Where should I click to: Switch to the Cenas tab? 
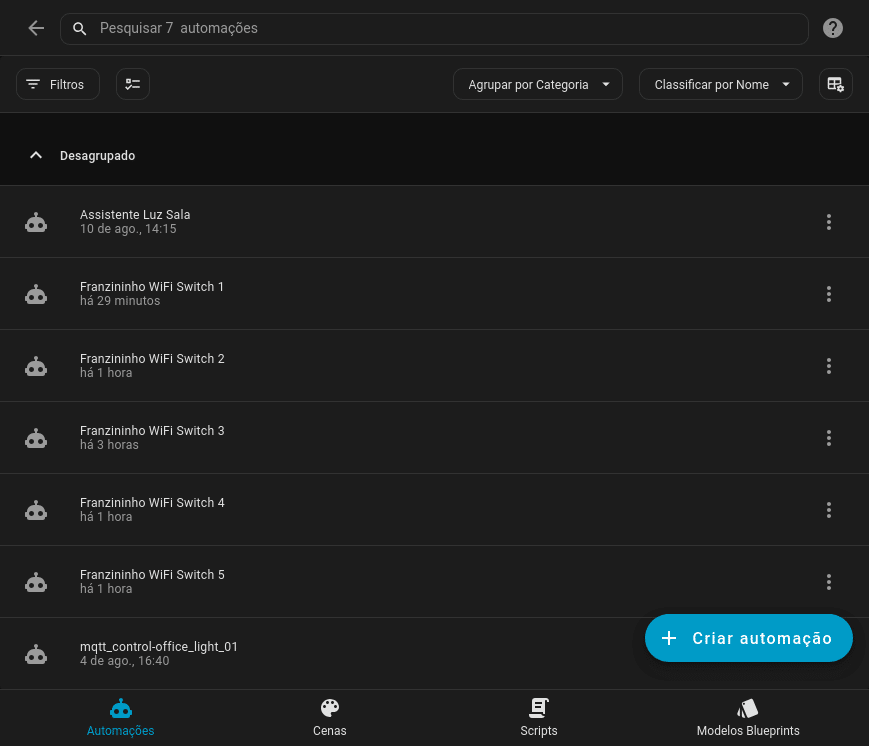[329, 717]
